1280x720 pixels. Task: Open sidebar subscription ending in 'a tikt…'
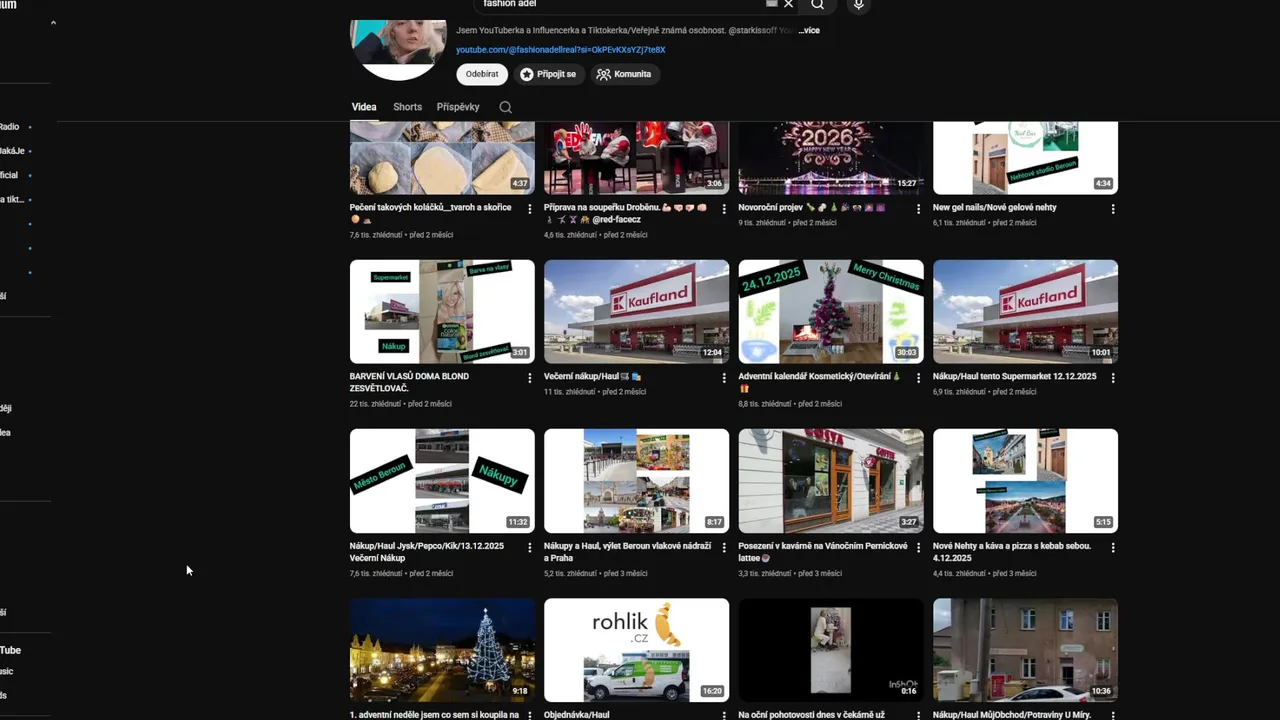tap(14, 199)
